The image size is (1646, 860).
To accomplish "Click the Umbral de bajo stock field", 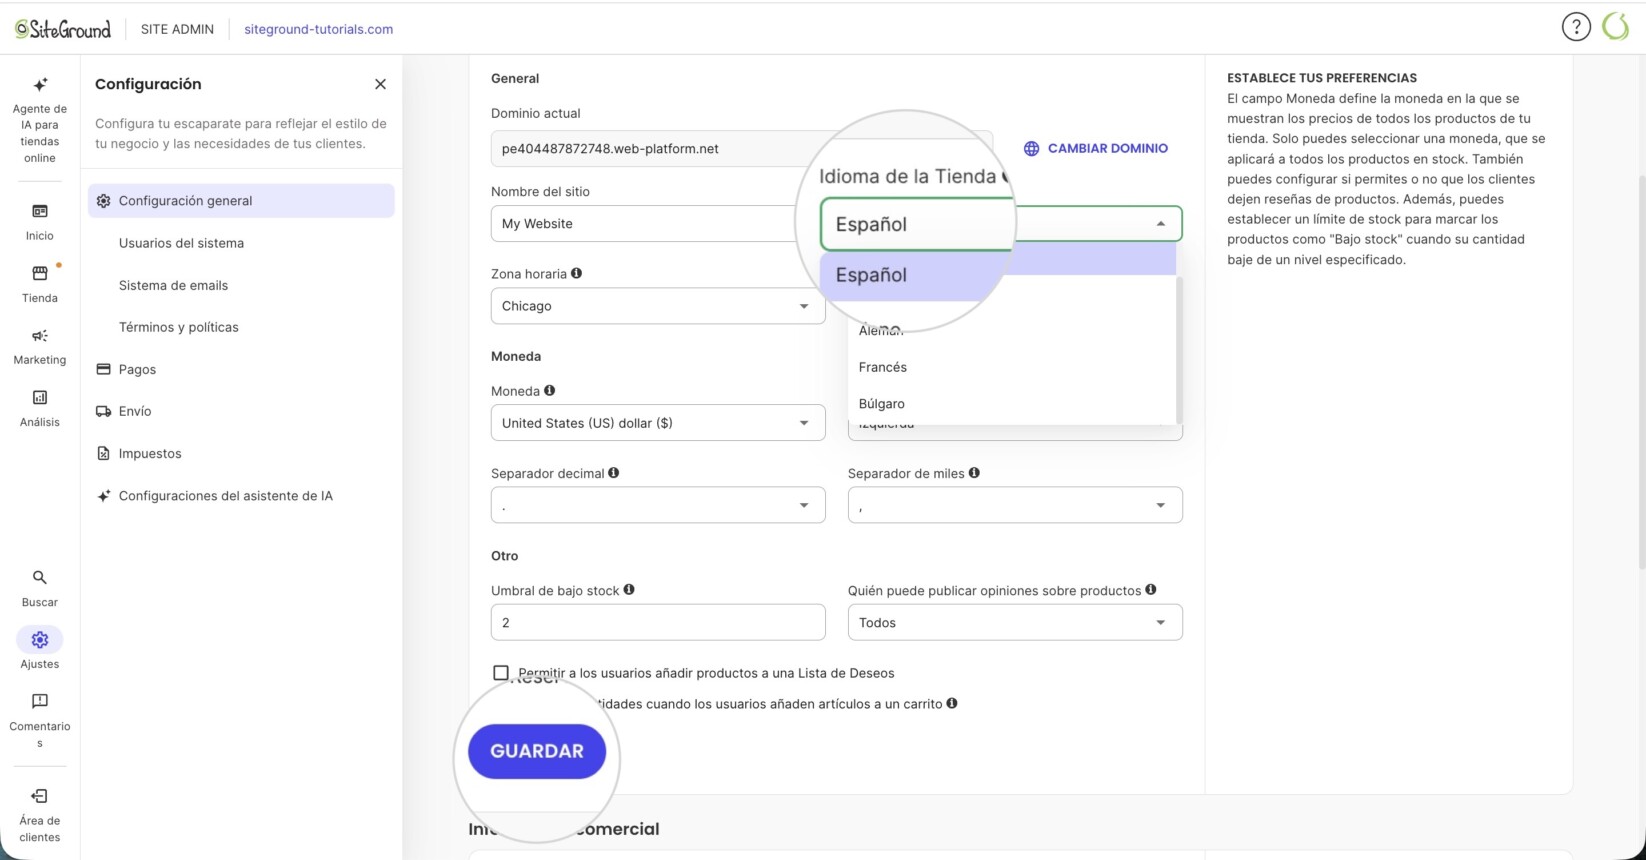I will click(x=658, y=623).
